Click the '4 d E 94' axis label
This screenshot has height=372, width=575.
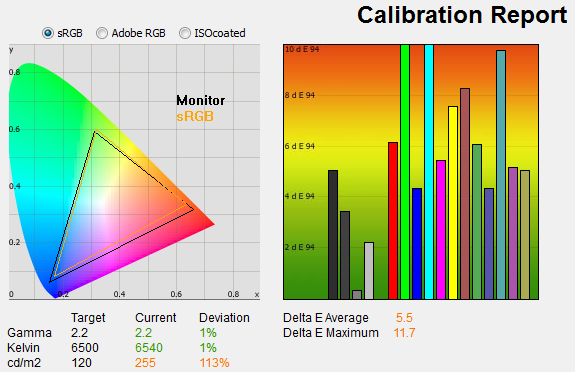(300, 196)
